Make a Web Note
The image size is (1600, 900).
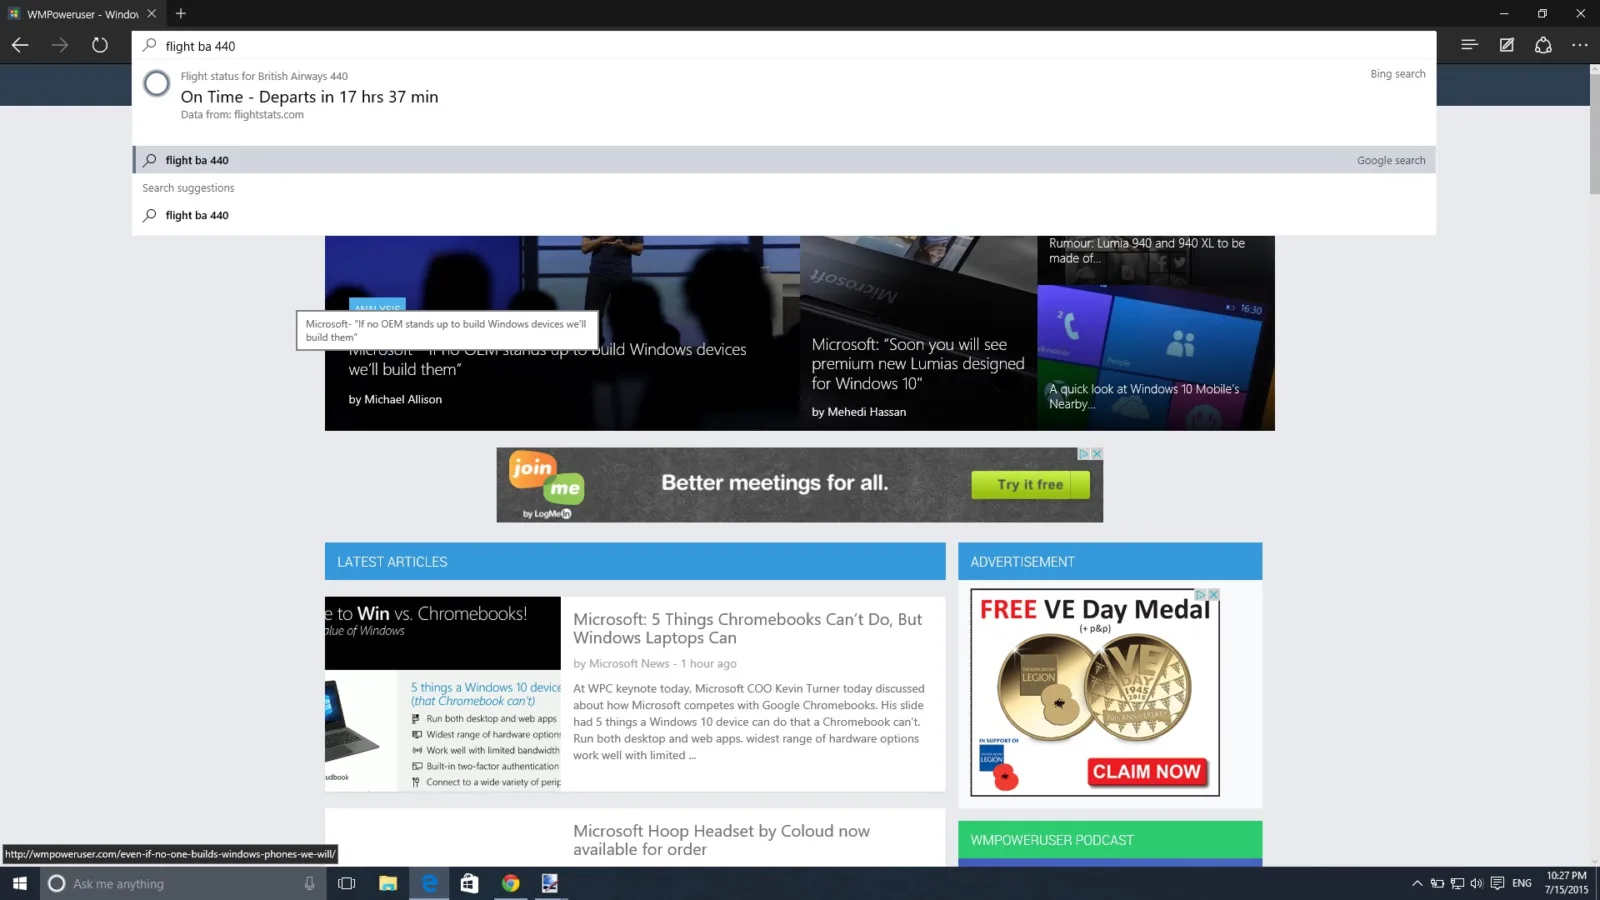[x=1506, y=45]
